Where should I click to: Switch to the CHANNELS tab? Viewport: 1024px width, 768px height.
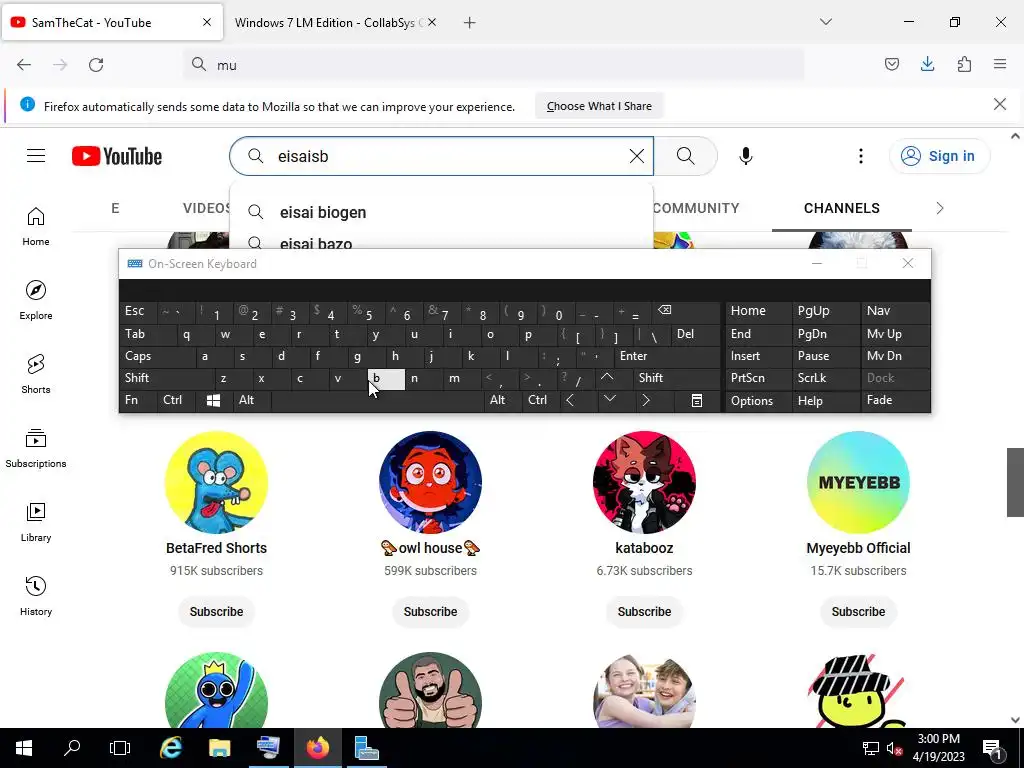click(841, 208)
